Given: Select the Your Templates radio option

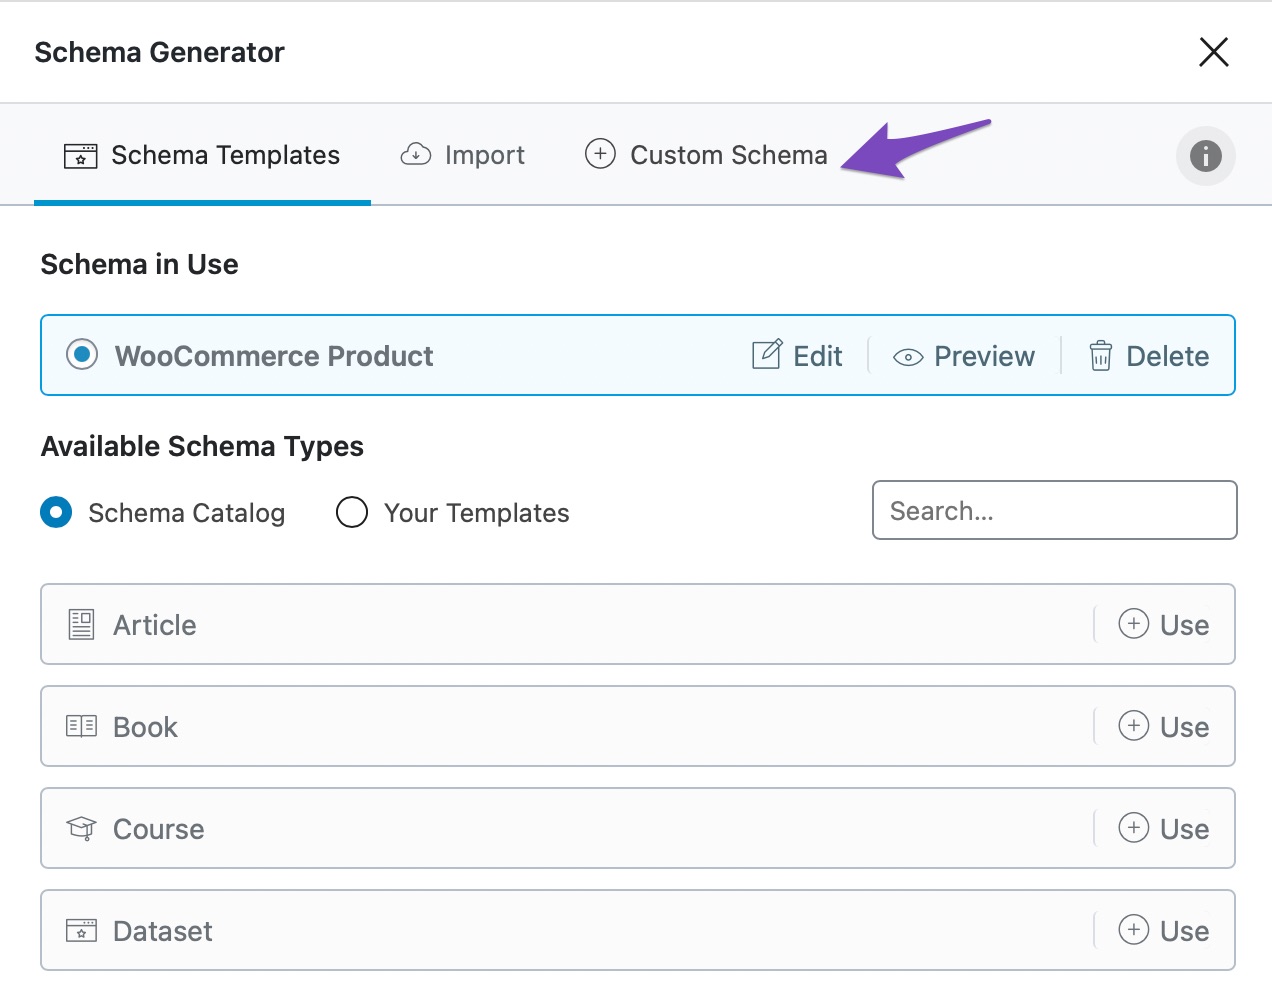Looking at the screenshot, I should (x=352, y=513).
